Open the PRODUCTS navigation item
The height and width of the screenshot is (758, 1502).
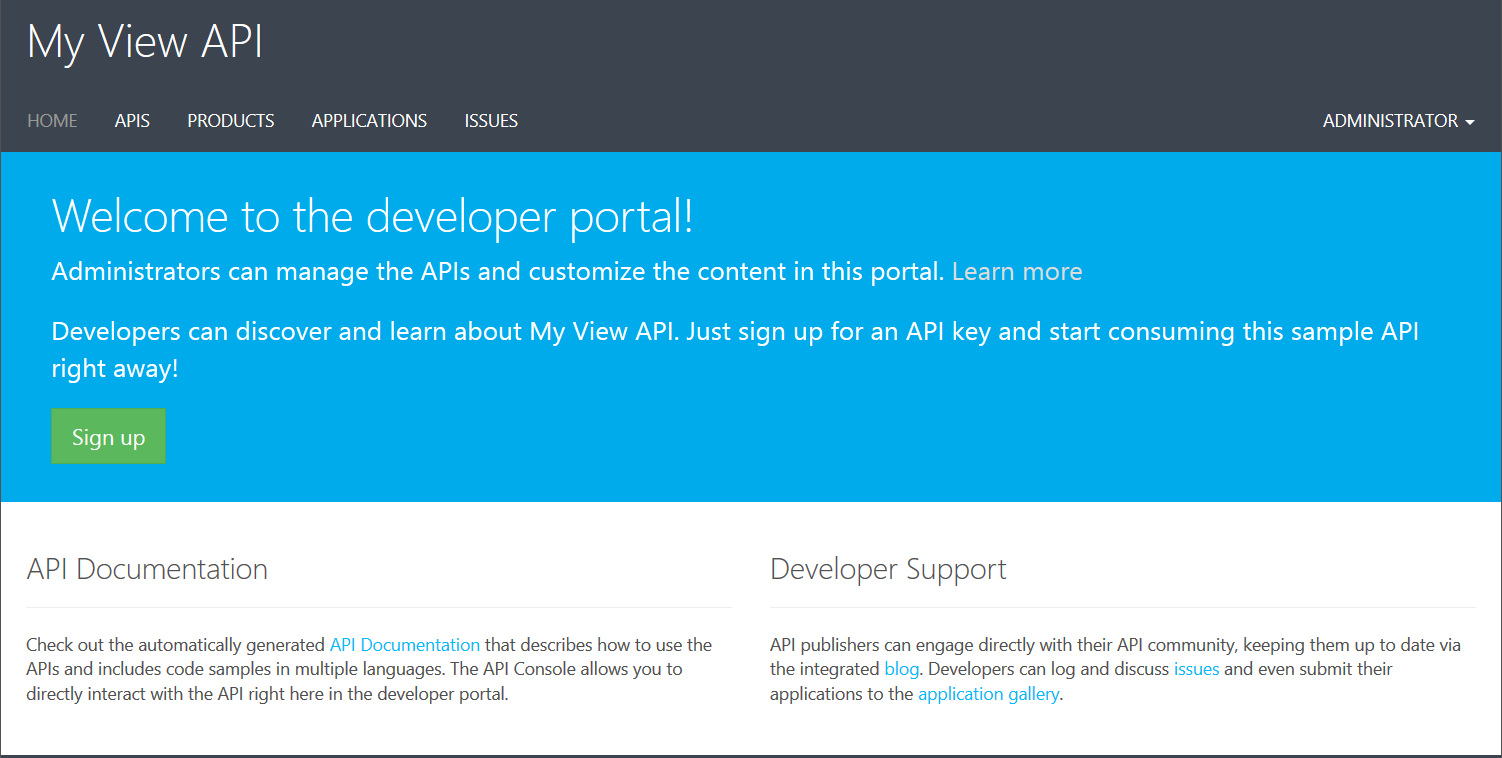(x=231, y=121)
